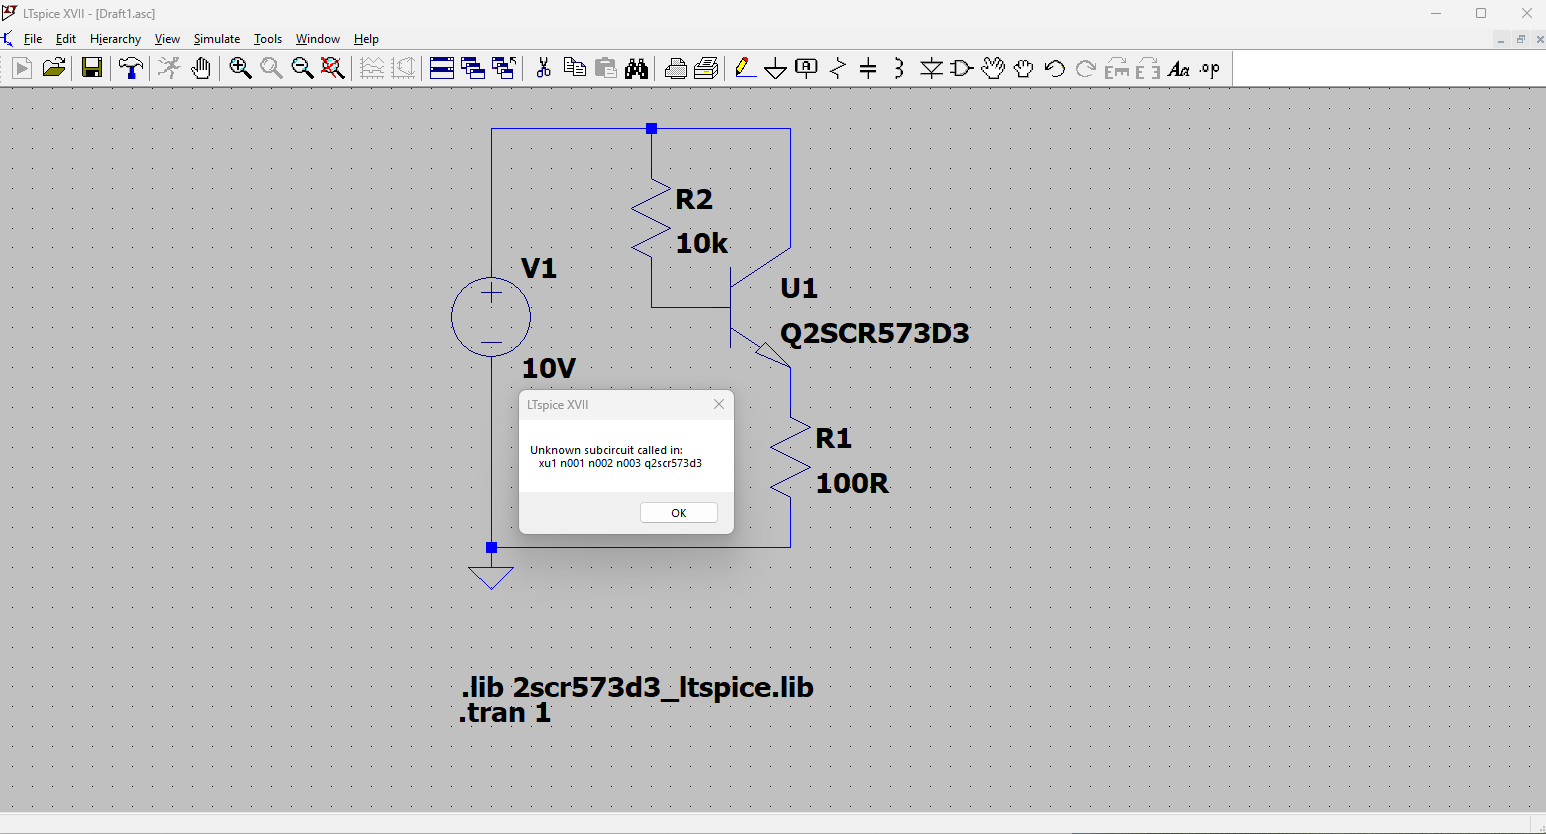Run simulation using the running man icon
This screenshot has height=834, width=1546.
pos(169,68)
